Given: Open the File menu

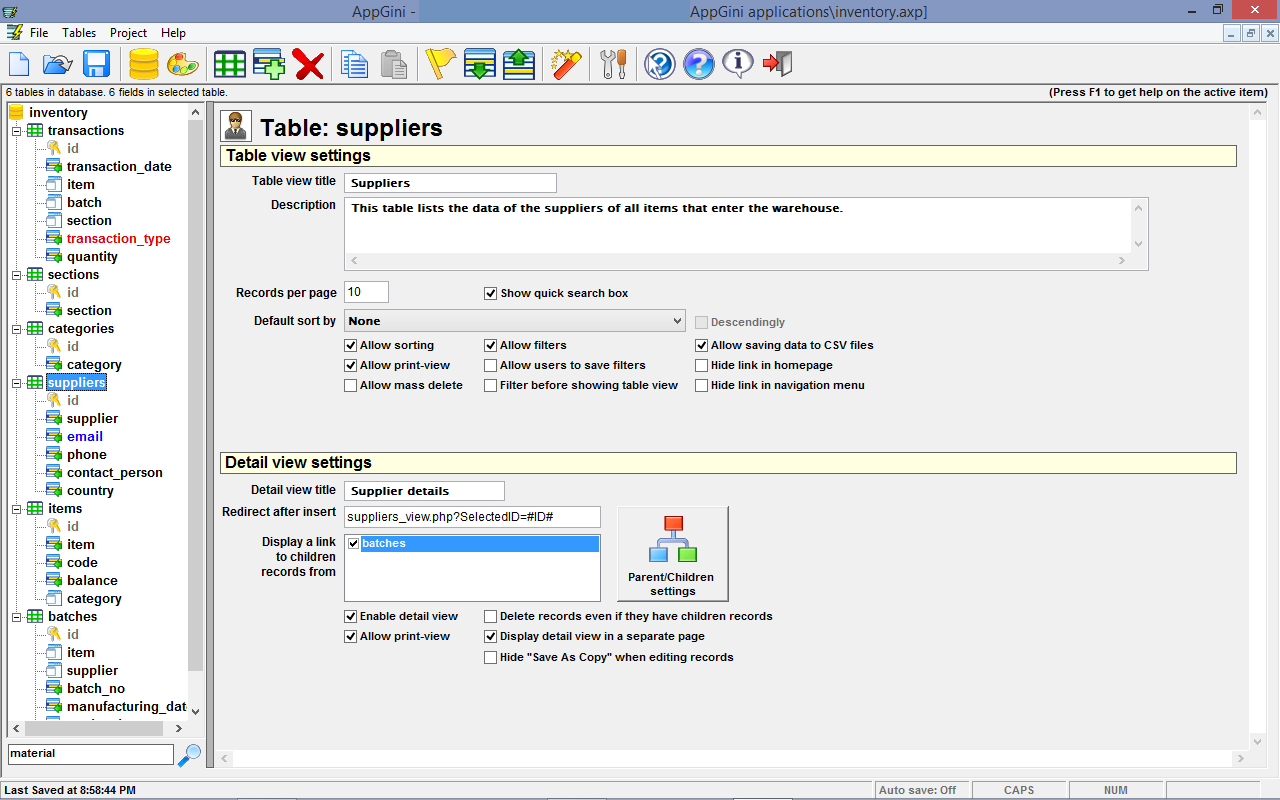Looking at the screenshot, I should [x=39, y=33].
